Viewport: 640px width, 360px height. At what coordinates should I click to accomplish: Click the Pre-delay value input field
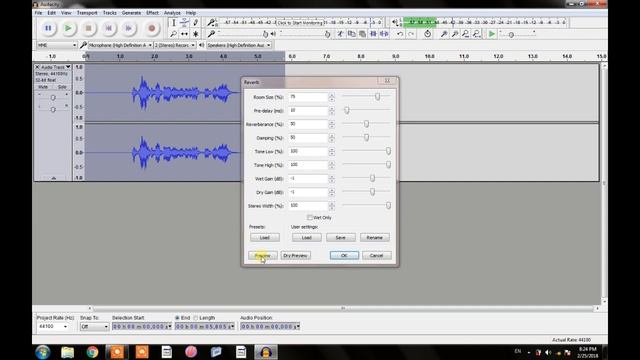click(x=308, y=111)
